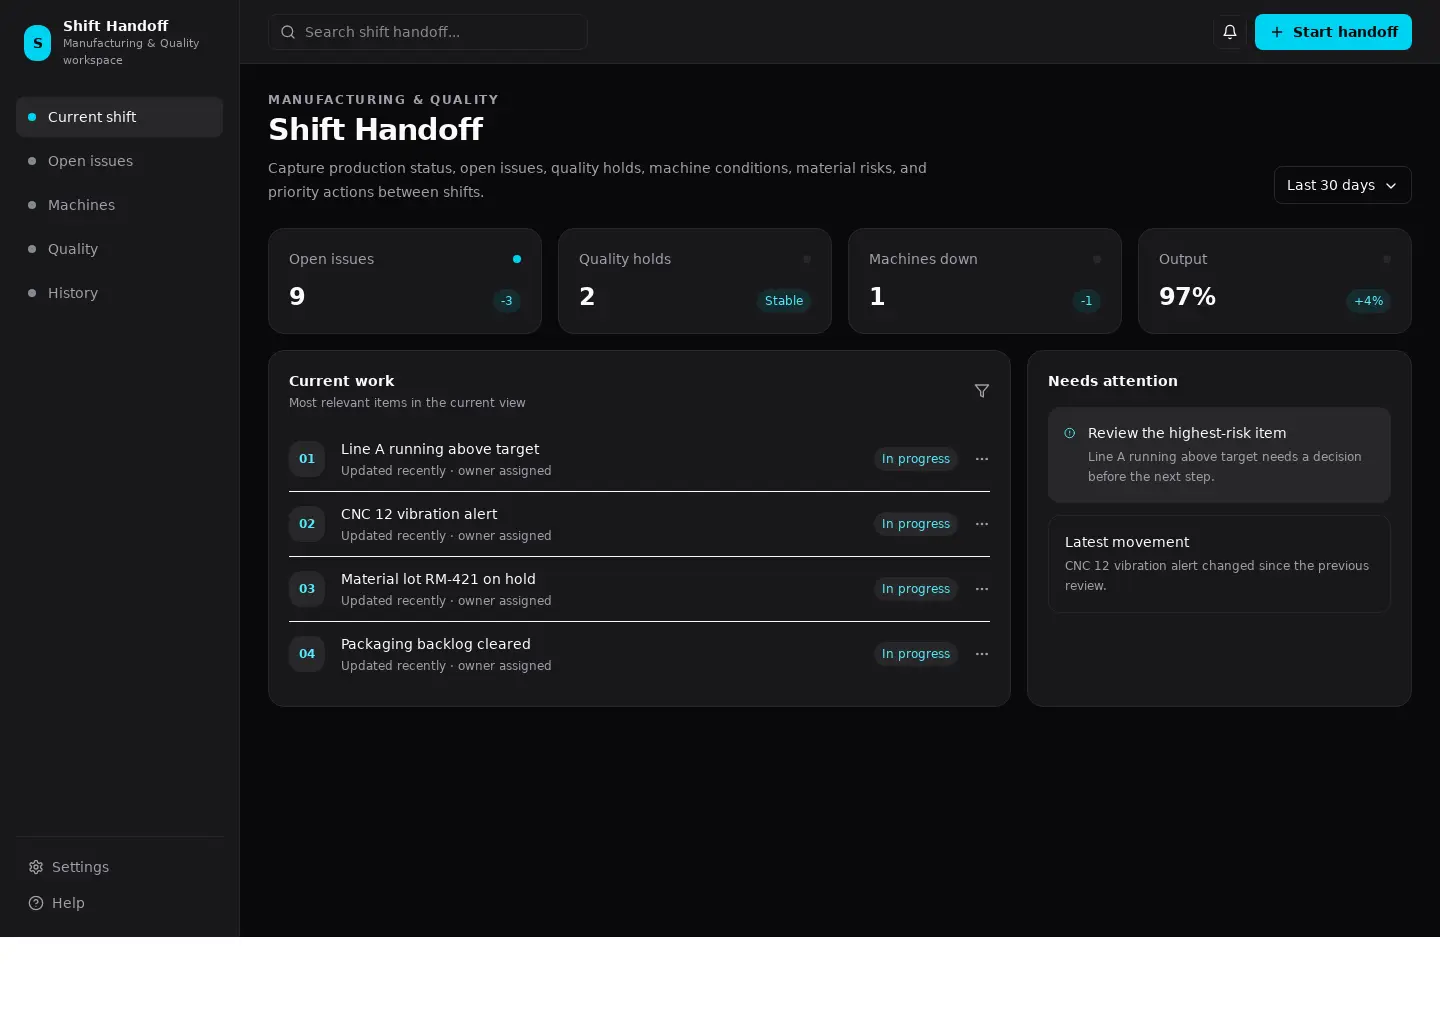Screen dimensions: 1440x1024
Task: Click the info icon beside Review the highest-risk item
Action: (x=1070, y=433)
